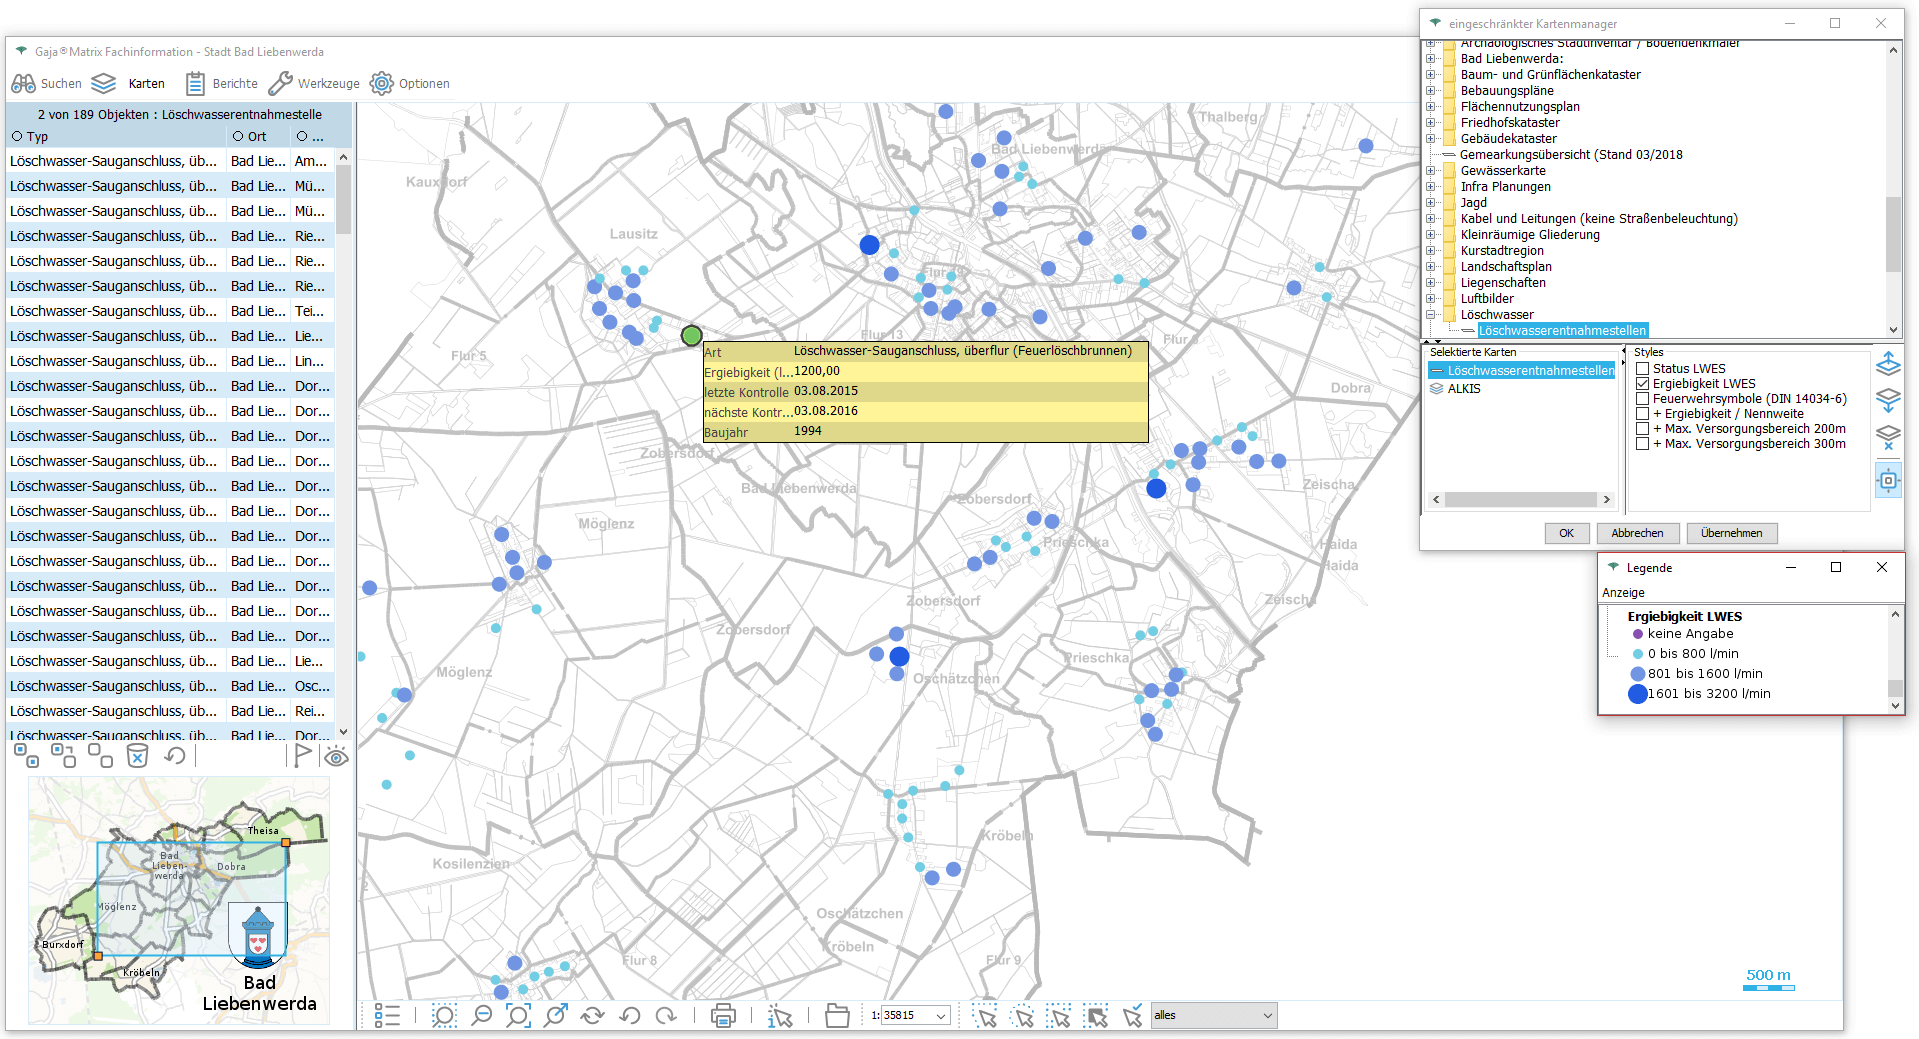The width and height of the screenshot is (1919, 1039).
Task: Click the refresh map view icon
Action: [592, 1016]
